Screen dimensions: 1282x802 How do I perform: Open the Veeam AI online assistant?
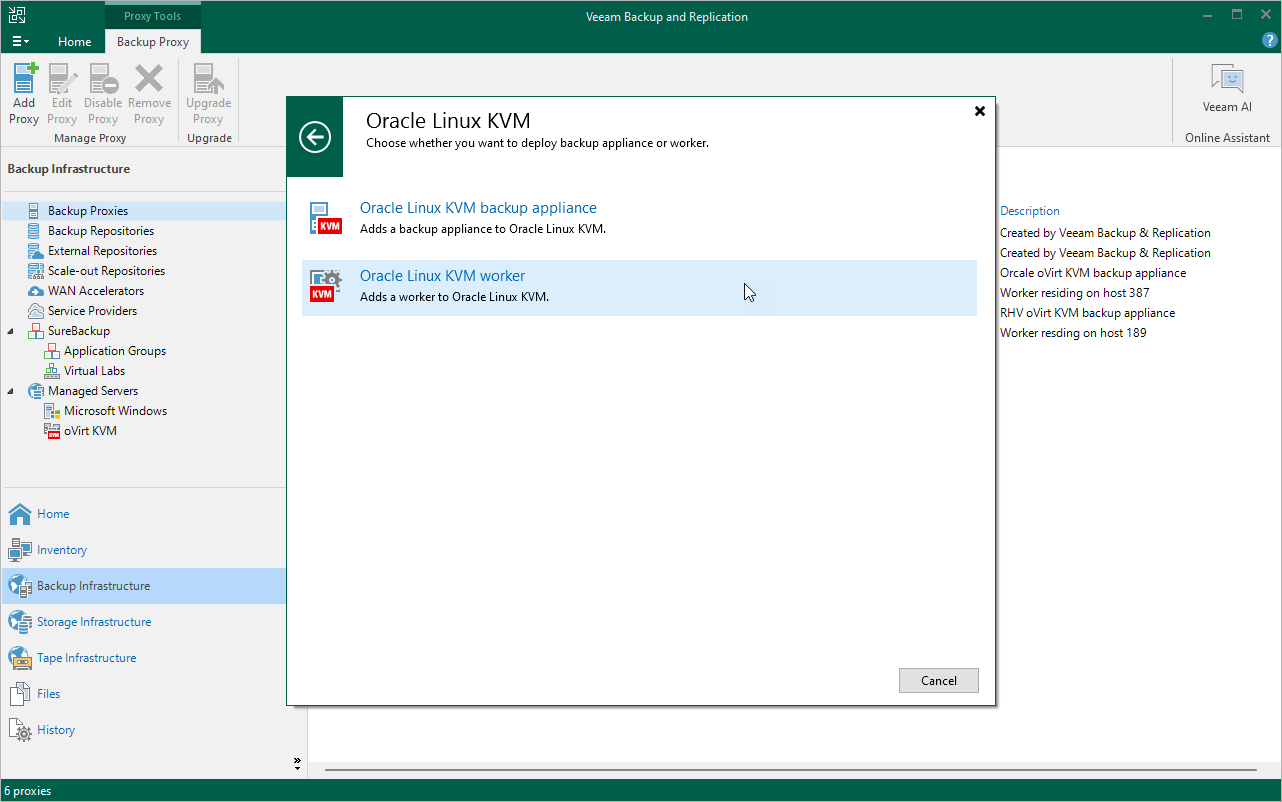click(1227, 90)
